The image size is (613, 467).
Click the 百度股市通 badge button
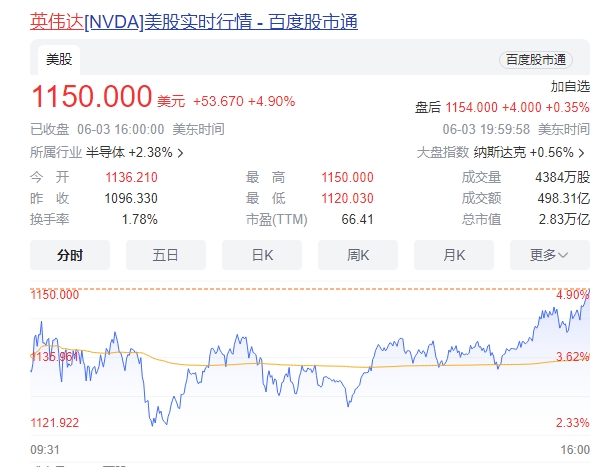(536, 60)
